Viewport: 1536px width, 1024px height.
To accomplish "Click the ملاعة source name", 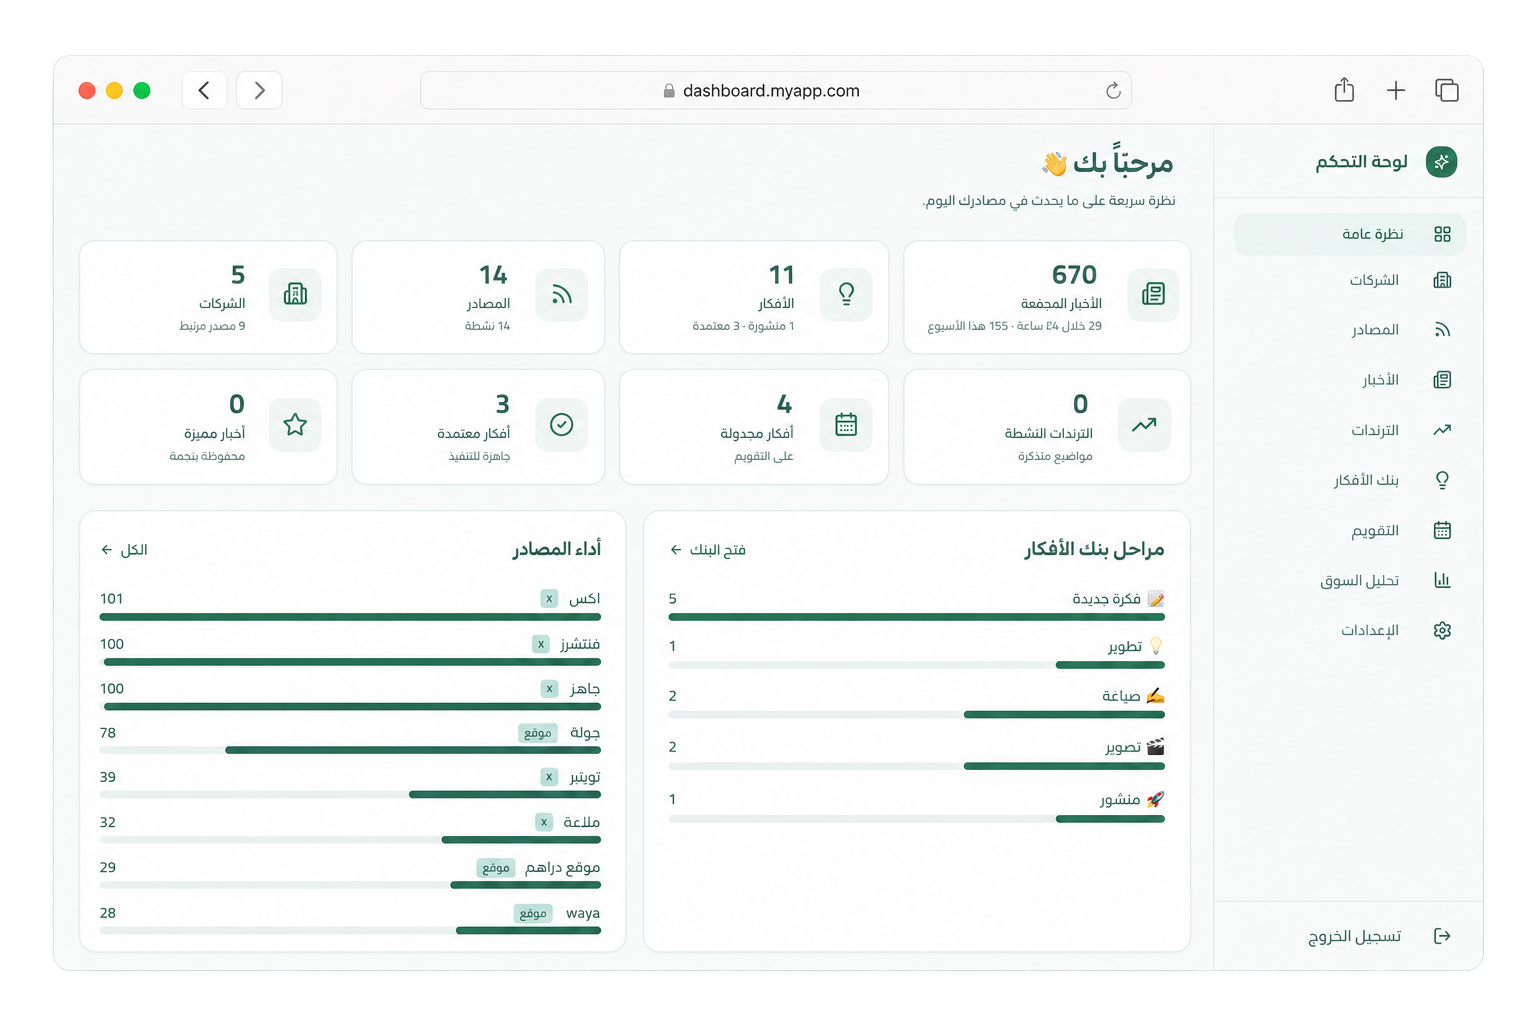I will [582, 822].
